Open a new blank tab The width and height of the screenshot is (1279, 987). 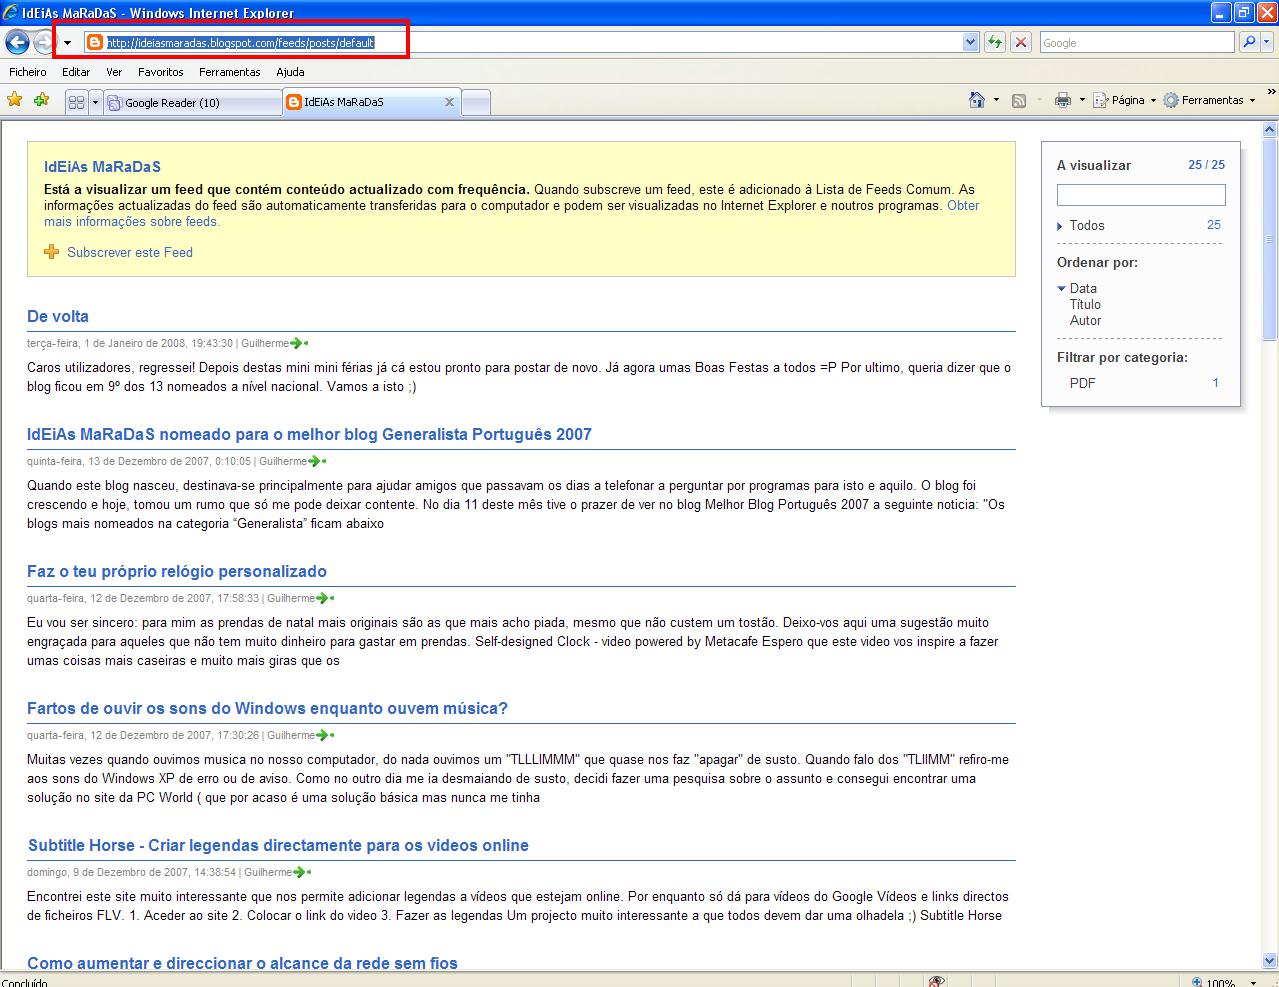pyautogui.click(x=477, y=102)
